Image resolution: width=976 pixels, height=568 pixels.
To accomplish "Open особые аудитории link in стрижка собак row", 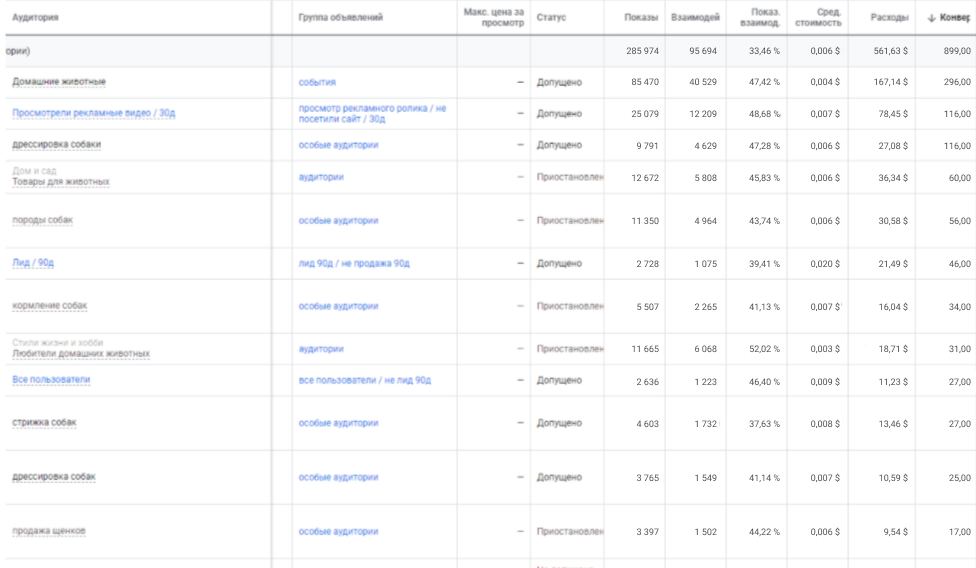I will pos(339,423).
